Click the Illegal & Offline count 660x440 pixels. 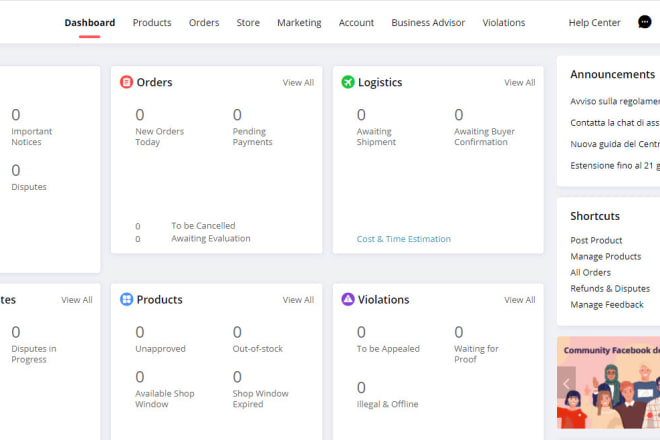[361, 387]
